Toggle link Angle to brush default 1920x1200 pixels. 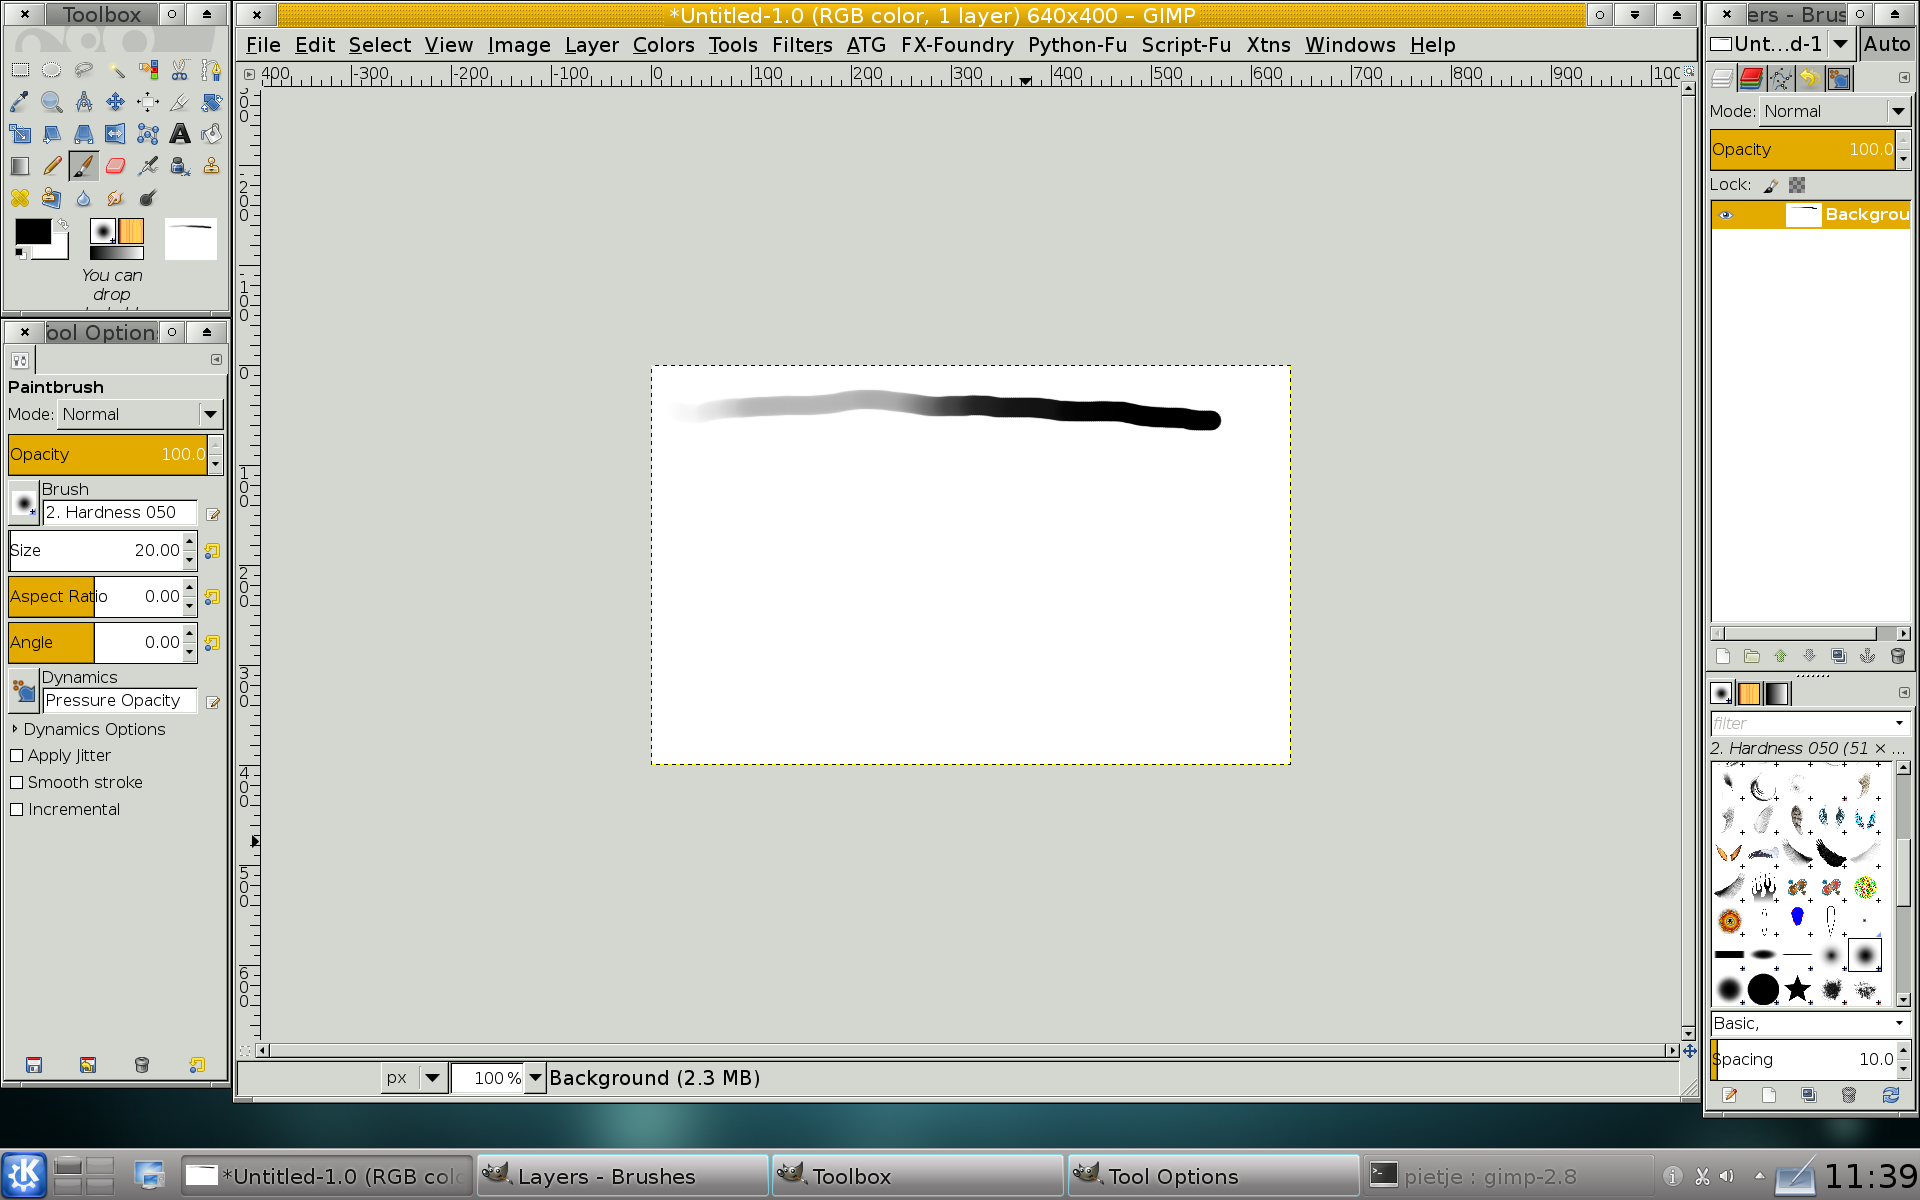(x=212, y=643)
